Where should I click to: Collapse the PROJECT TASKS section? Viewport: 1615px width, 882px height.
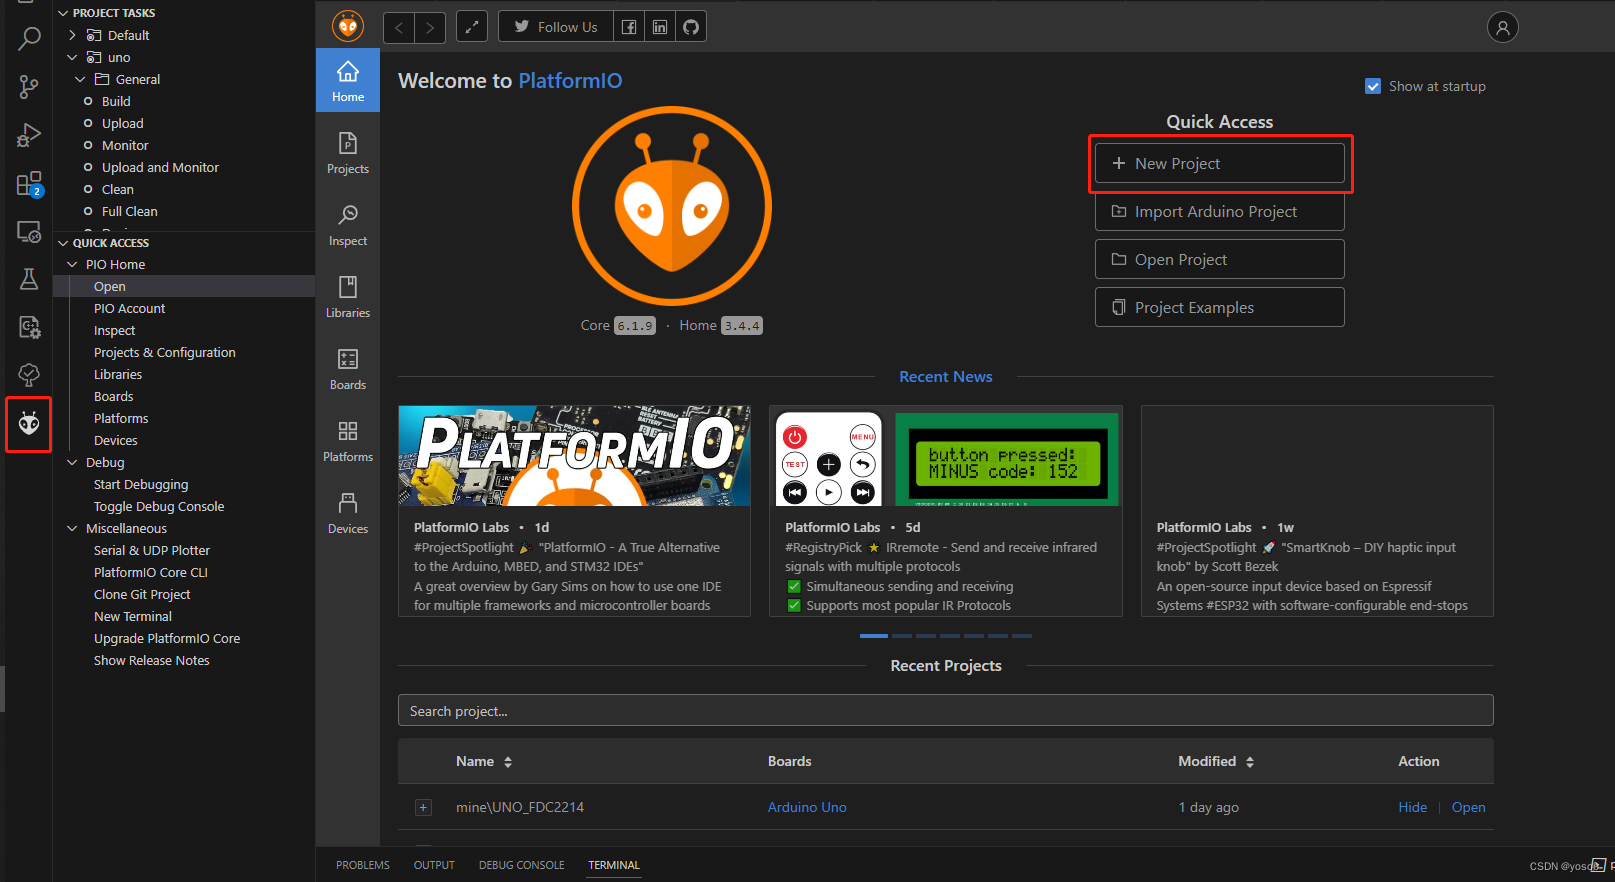(x=63, y=13)
